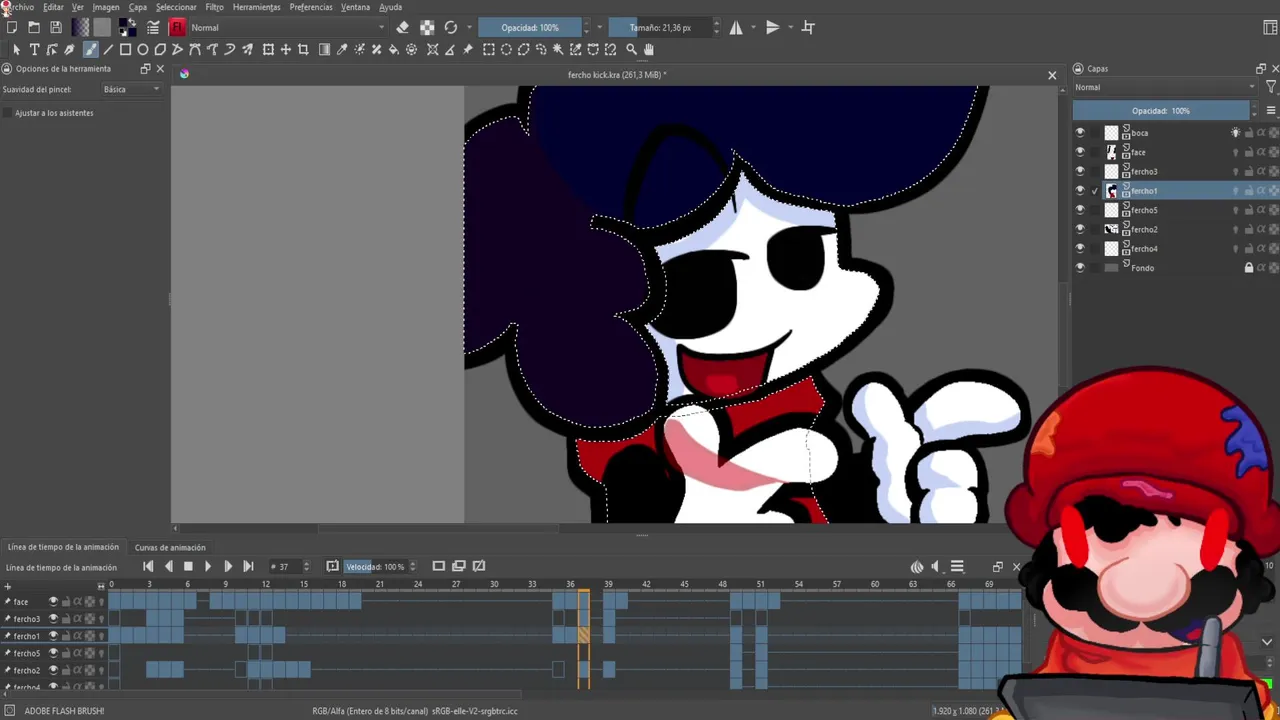Select the crop tool
The height and width of the screenshot is (720, 1280).
tap(303, 49)
